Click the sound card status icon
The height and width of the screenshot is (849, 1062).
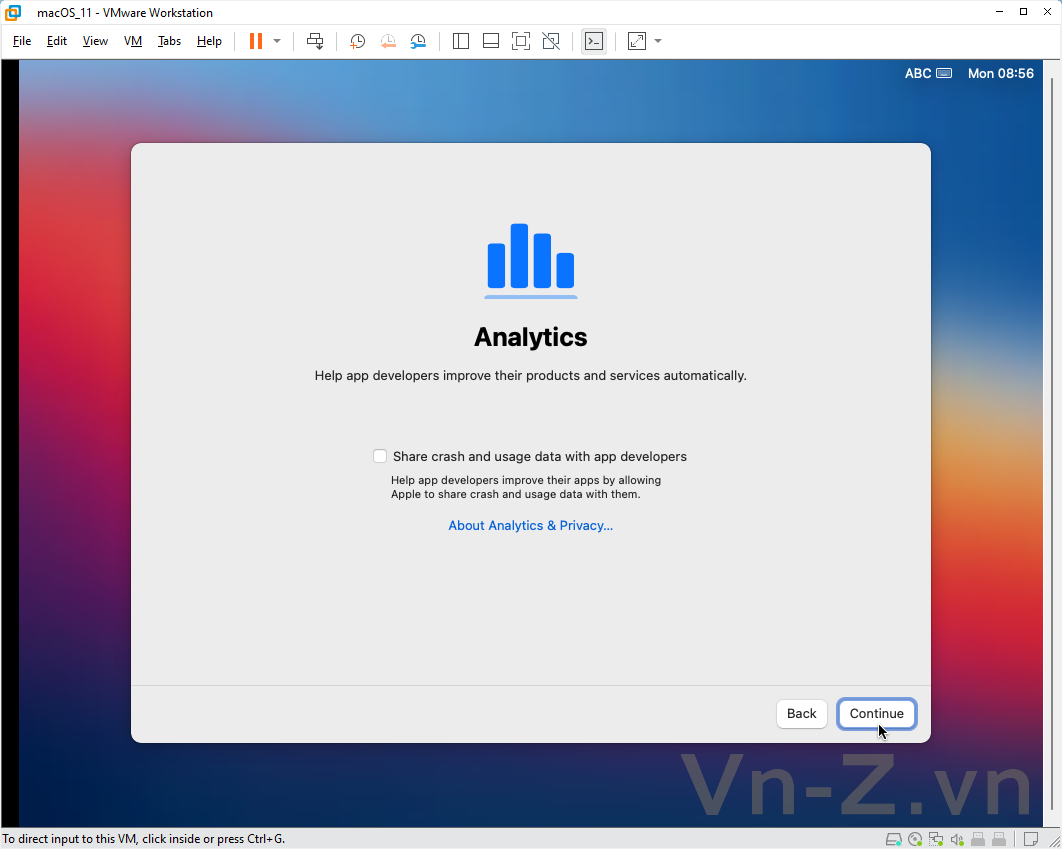(957, 840)
